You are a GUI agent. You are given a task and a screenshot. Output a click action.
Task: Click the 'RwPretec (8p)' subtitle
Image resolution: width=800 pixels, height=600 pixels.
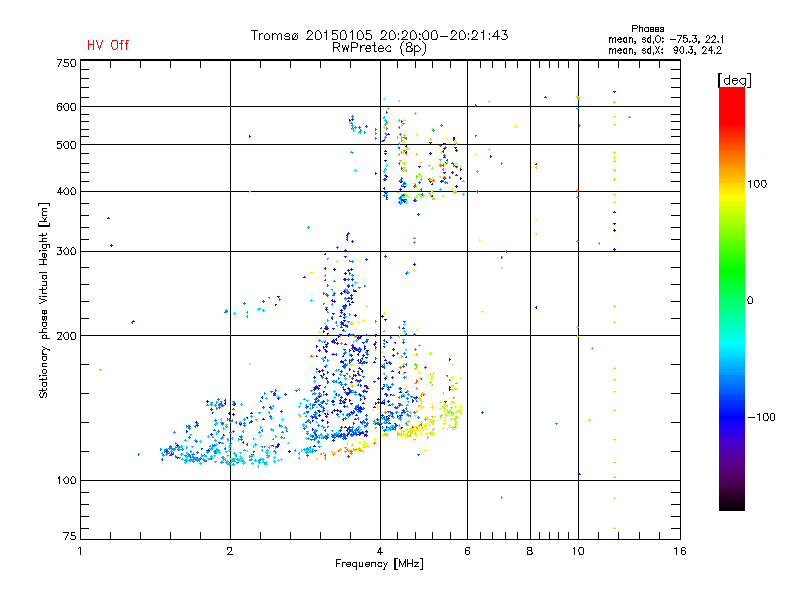(x=379, y=48)
